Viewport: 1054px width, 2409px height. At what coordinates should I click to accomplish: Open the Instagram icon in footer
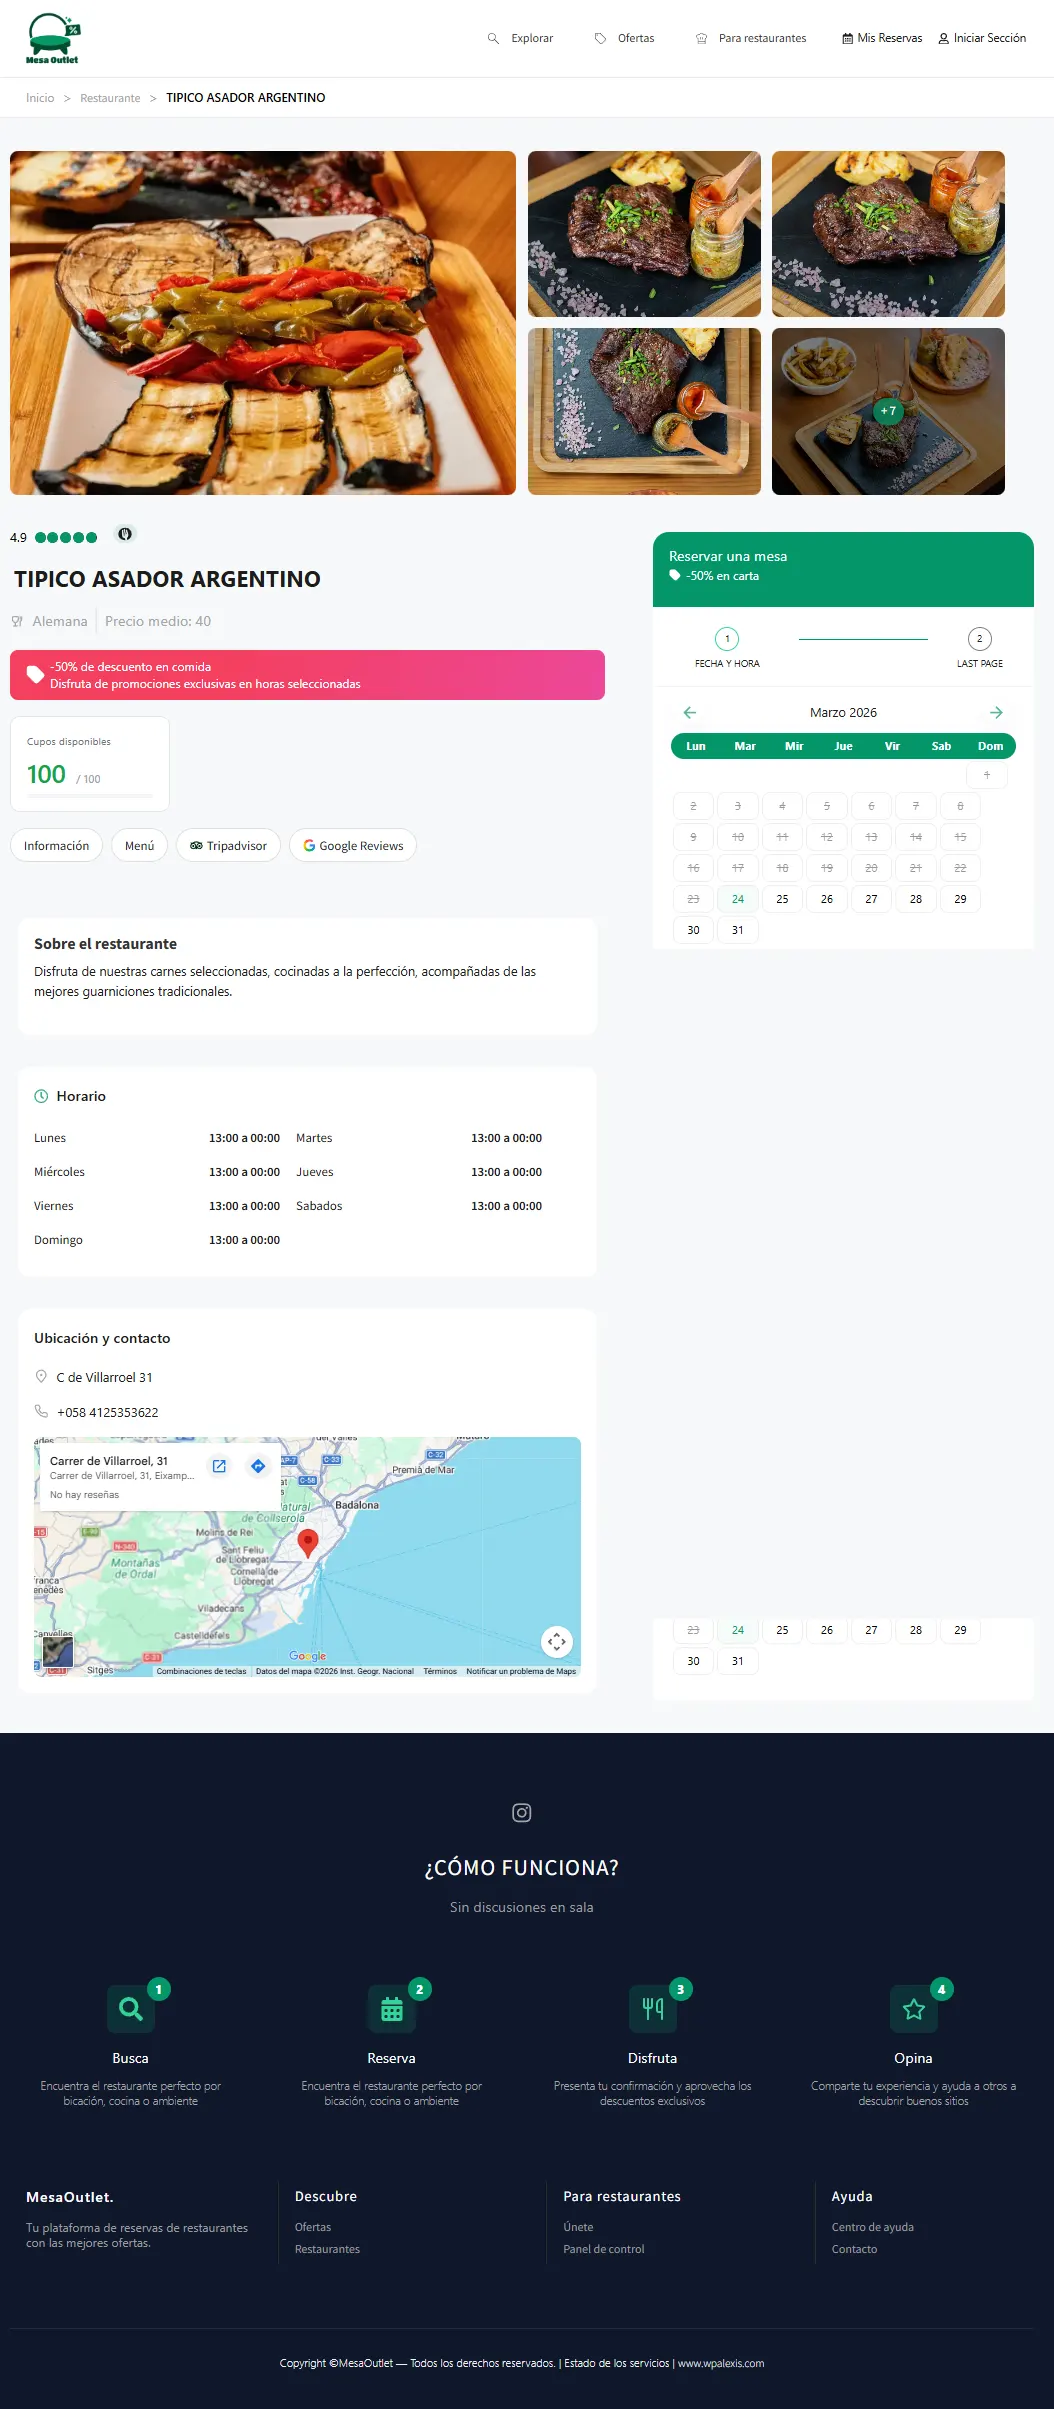pos(521,1812)
